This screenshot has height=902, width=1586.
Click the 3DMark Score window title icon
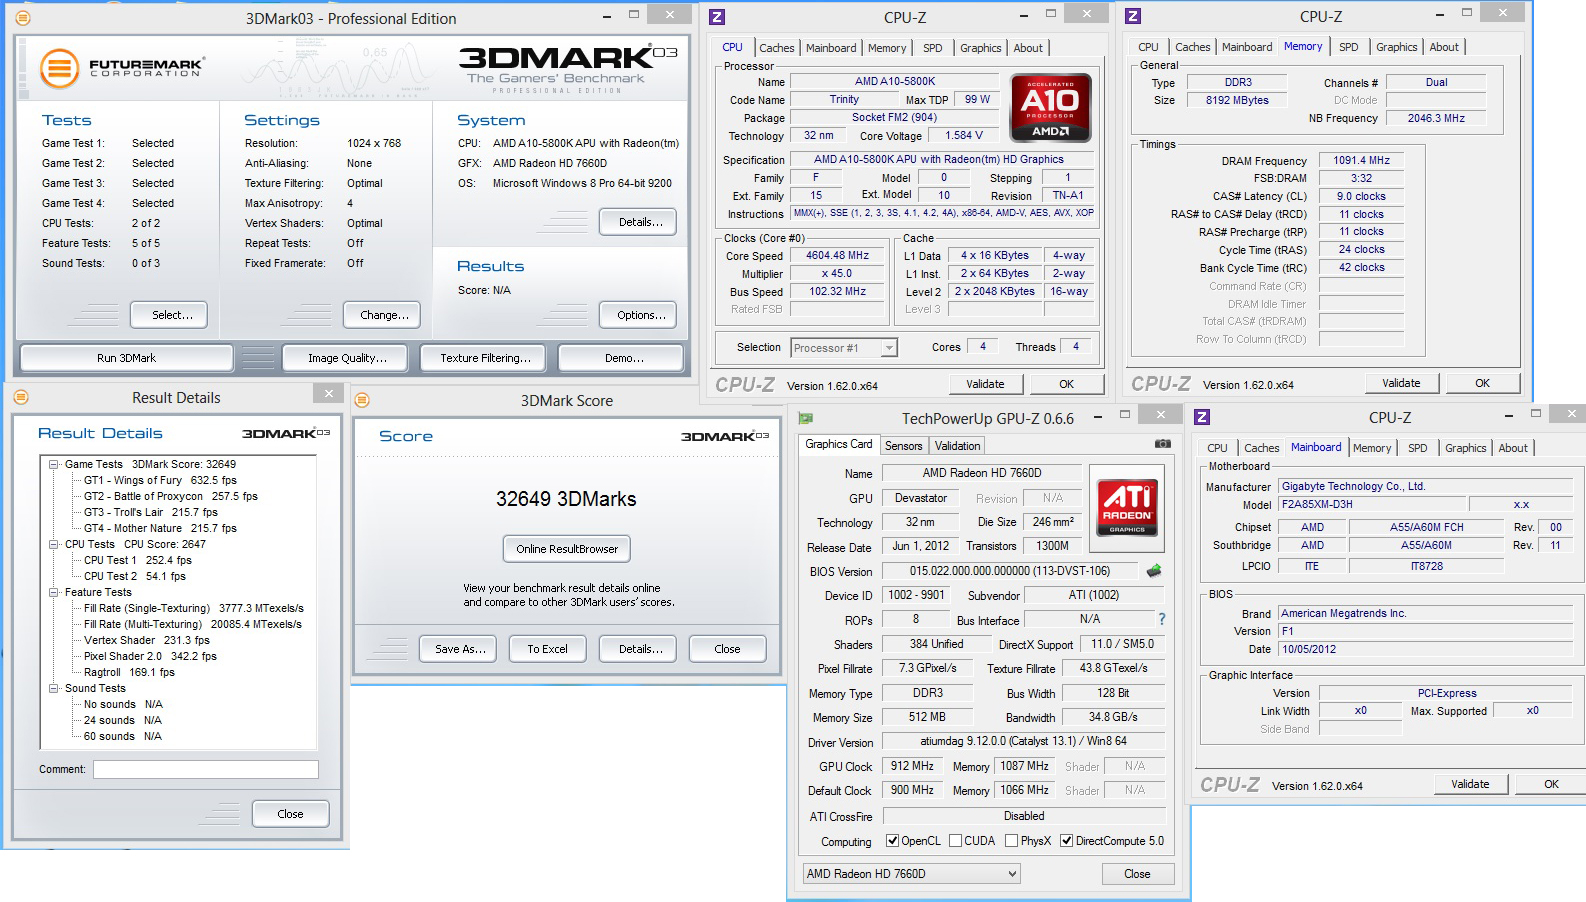click(x=362, y=400)
